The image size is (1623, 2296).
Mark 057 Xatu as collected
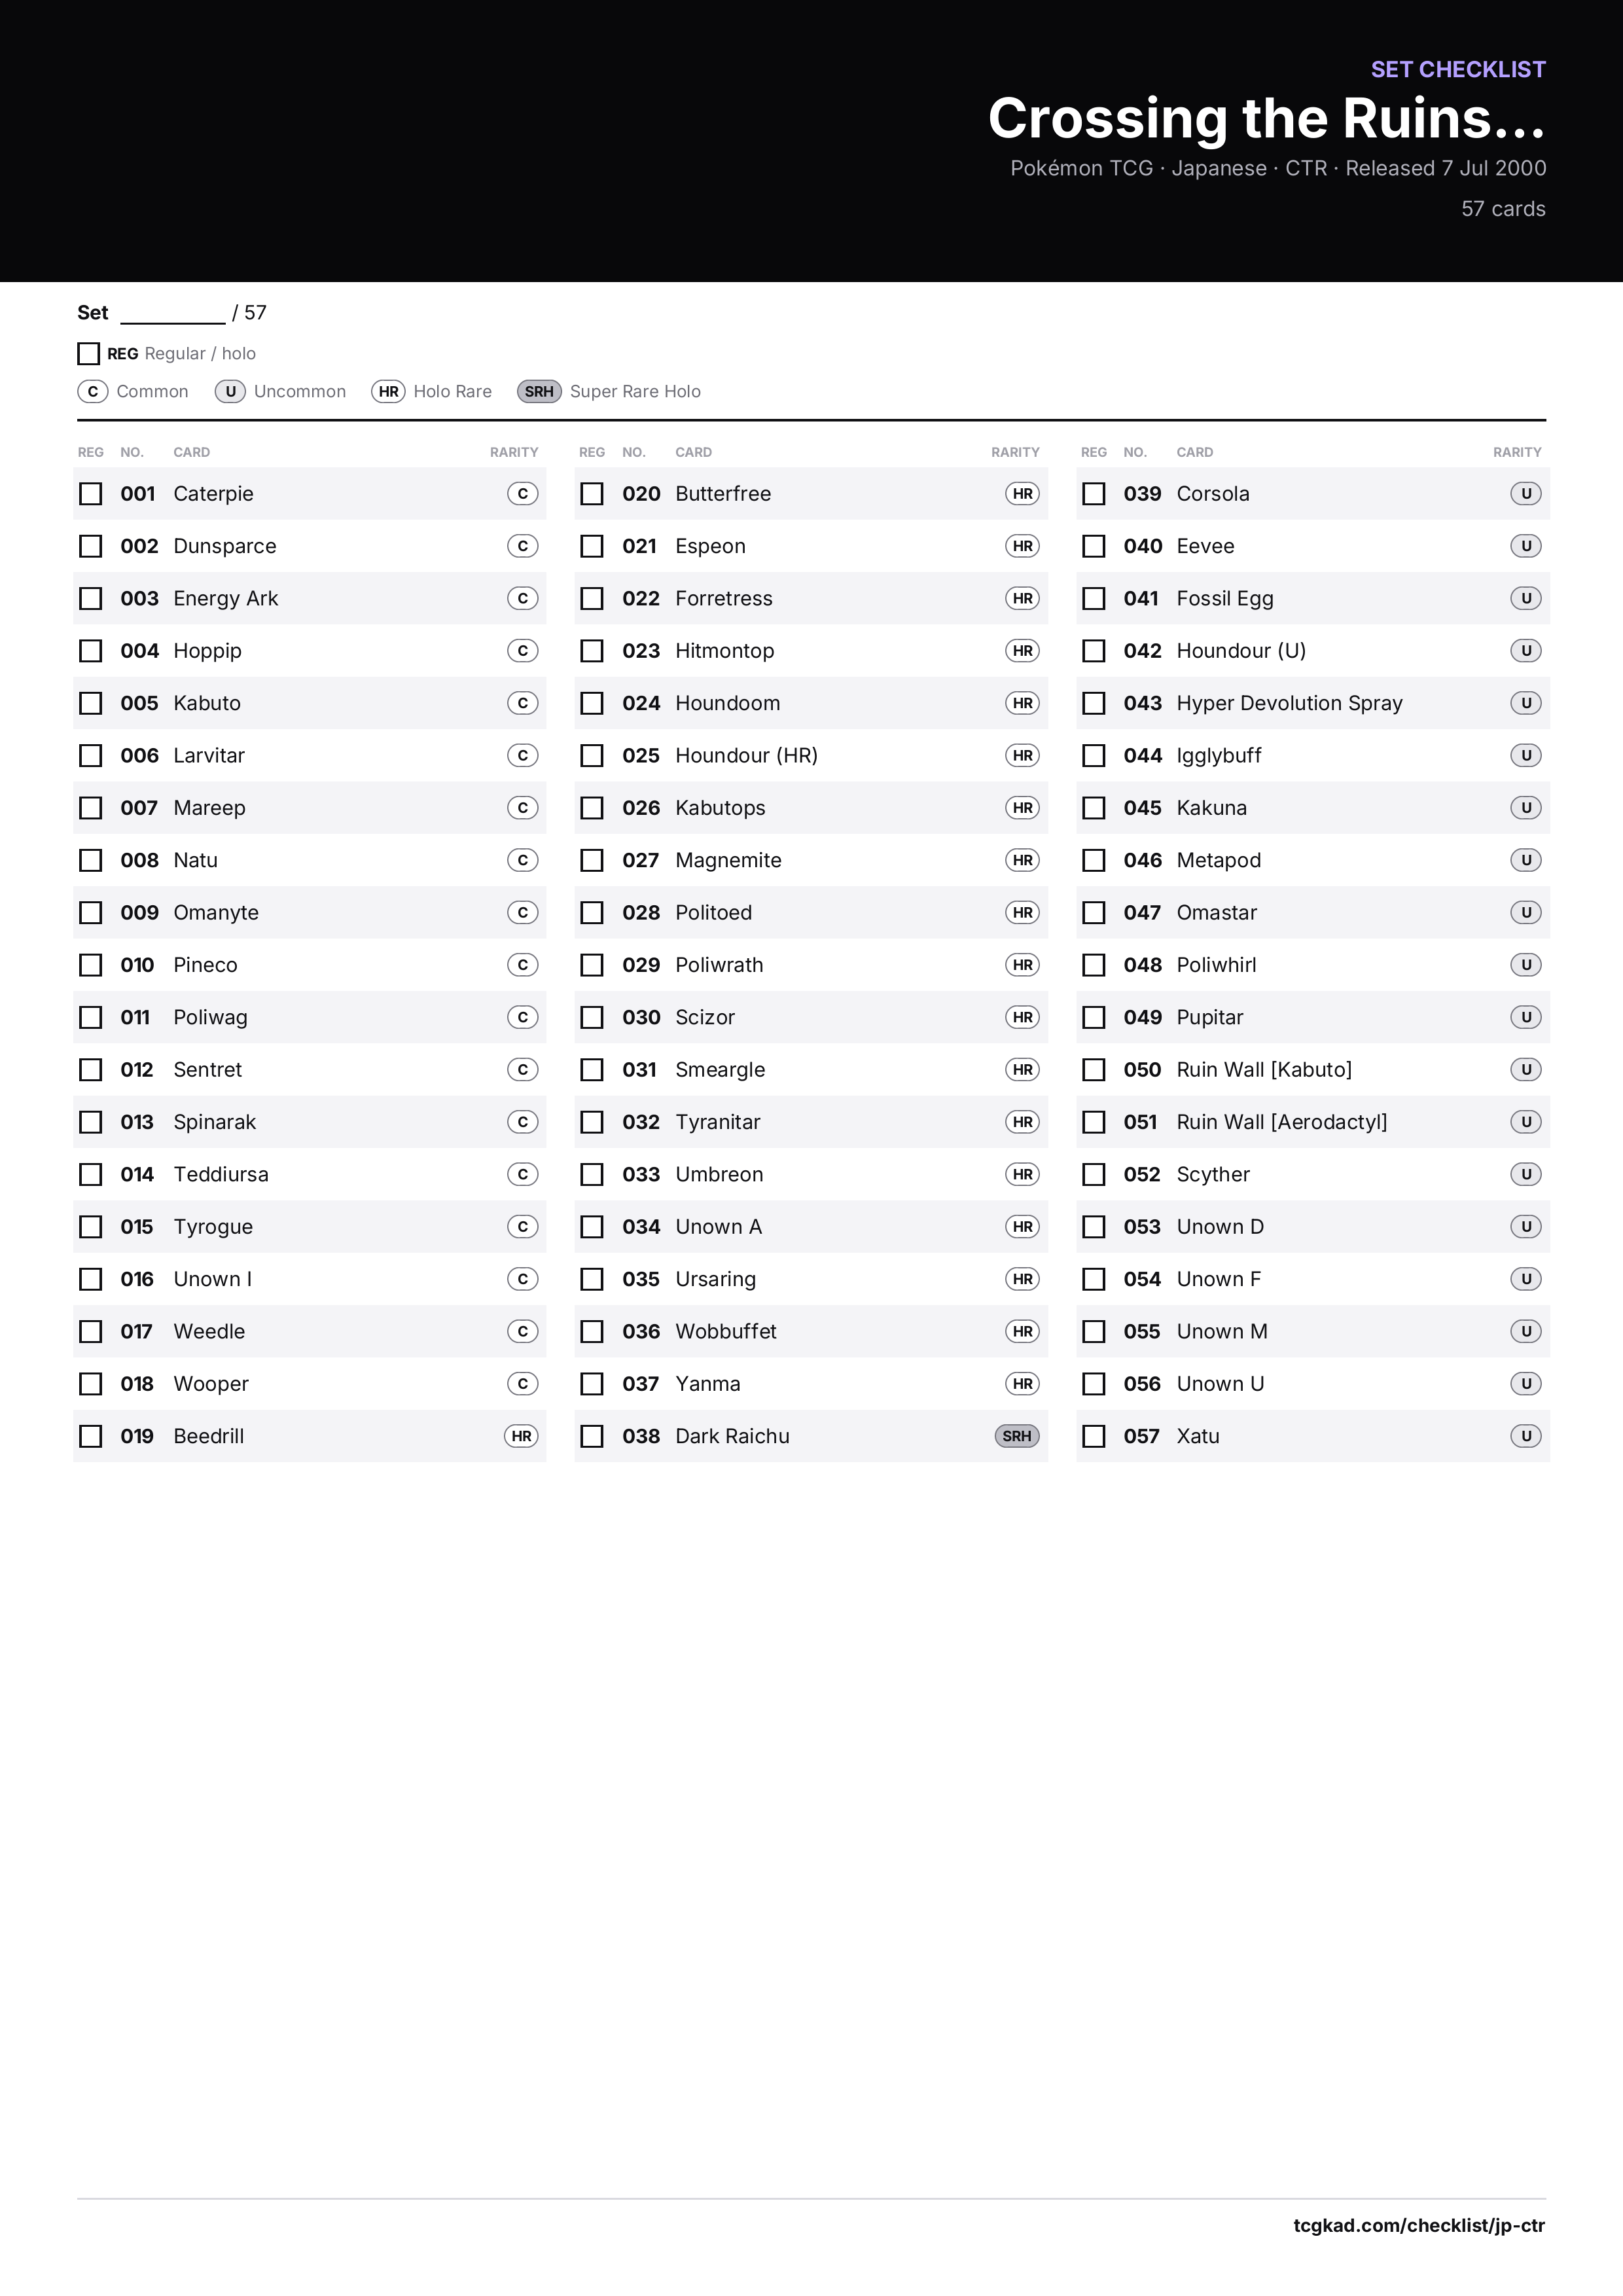coord(1094,1436)
